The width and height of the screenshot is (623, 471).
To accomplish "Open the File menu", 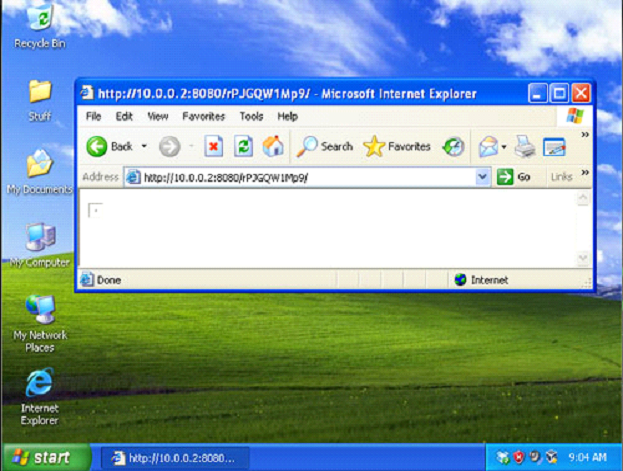I will tap(93, 117).
